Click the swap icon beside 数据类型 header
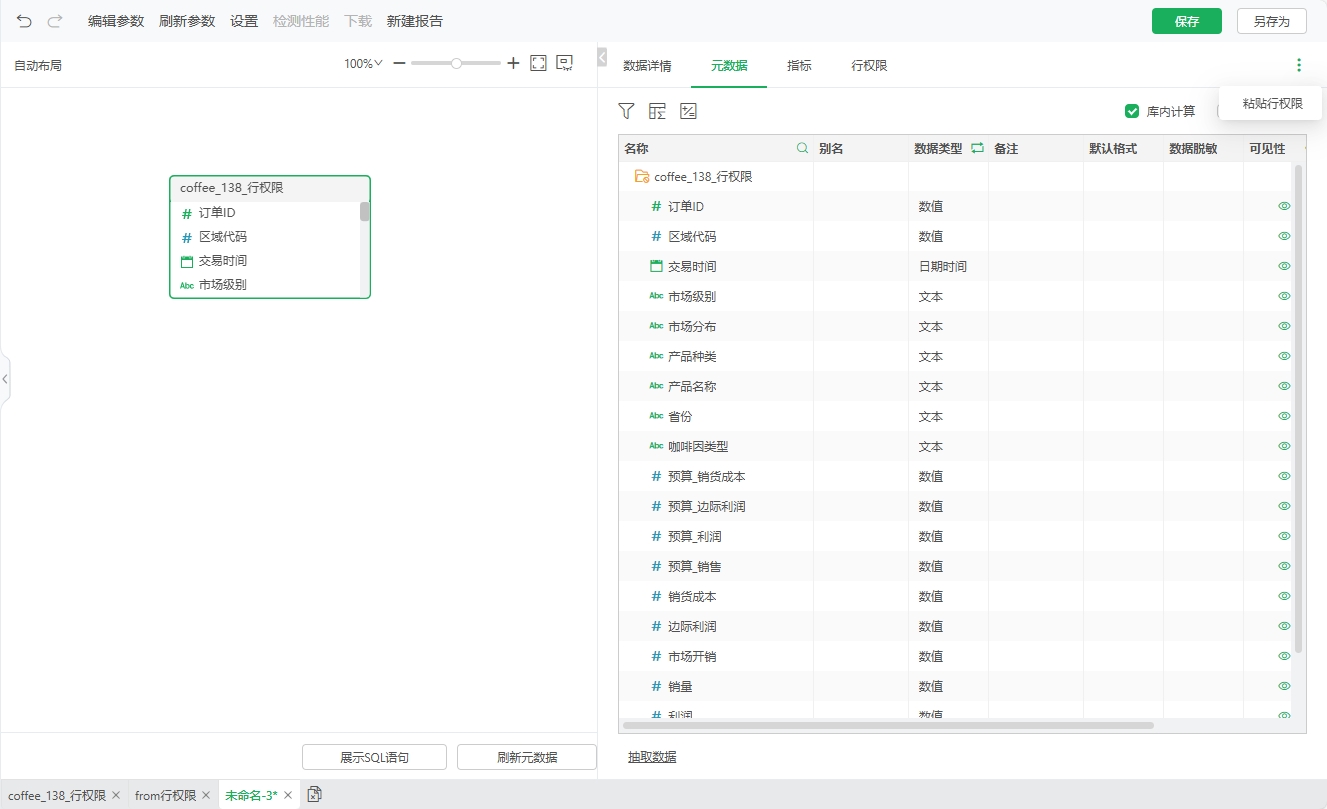 point(977,148)
